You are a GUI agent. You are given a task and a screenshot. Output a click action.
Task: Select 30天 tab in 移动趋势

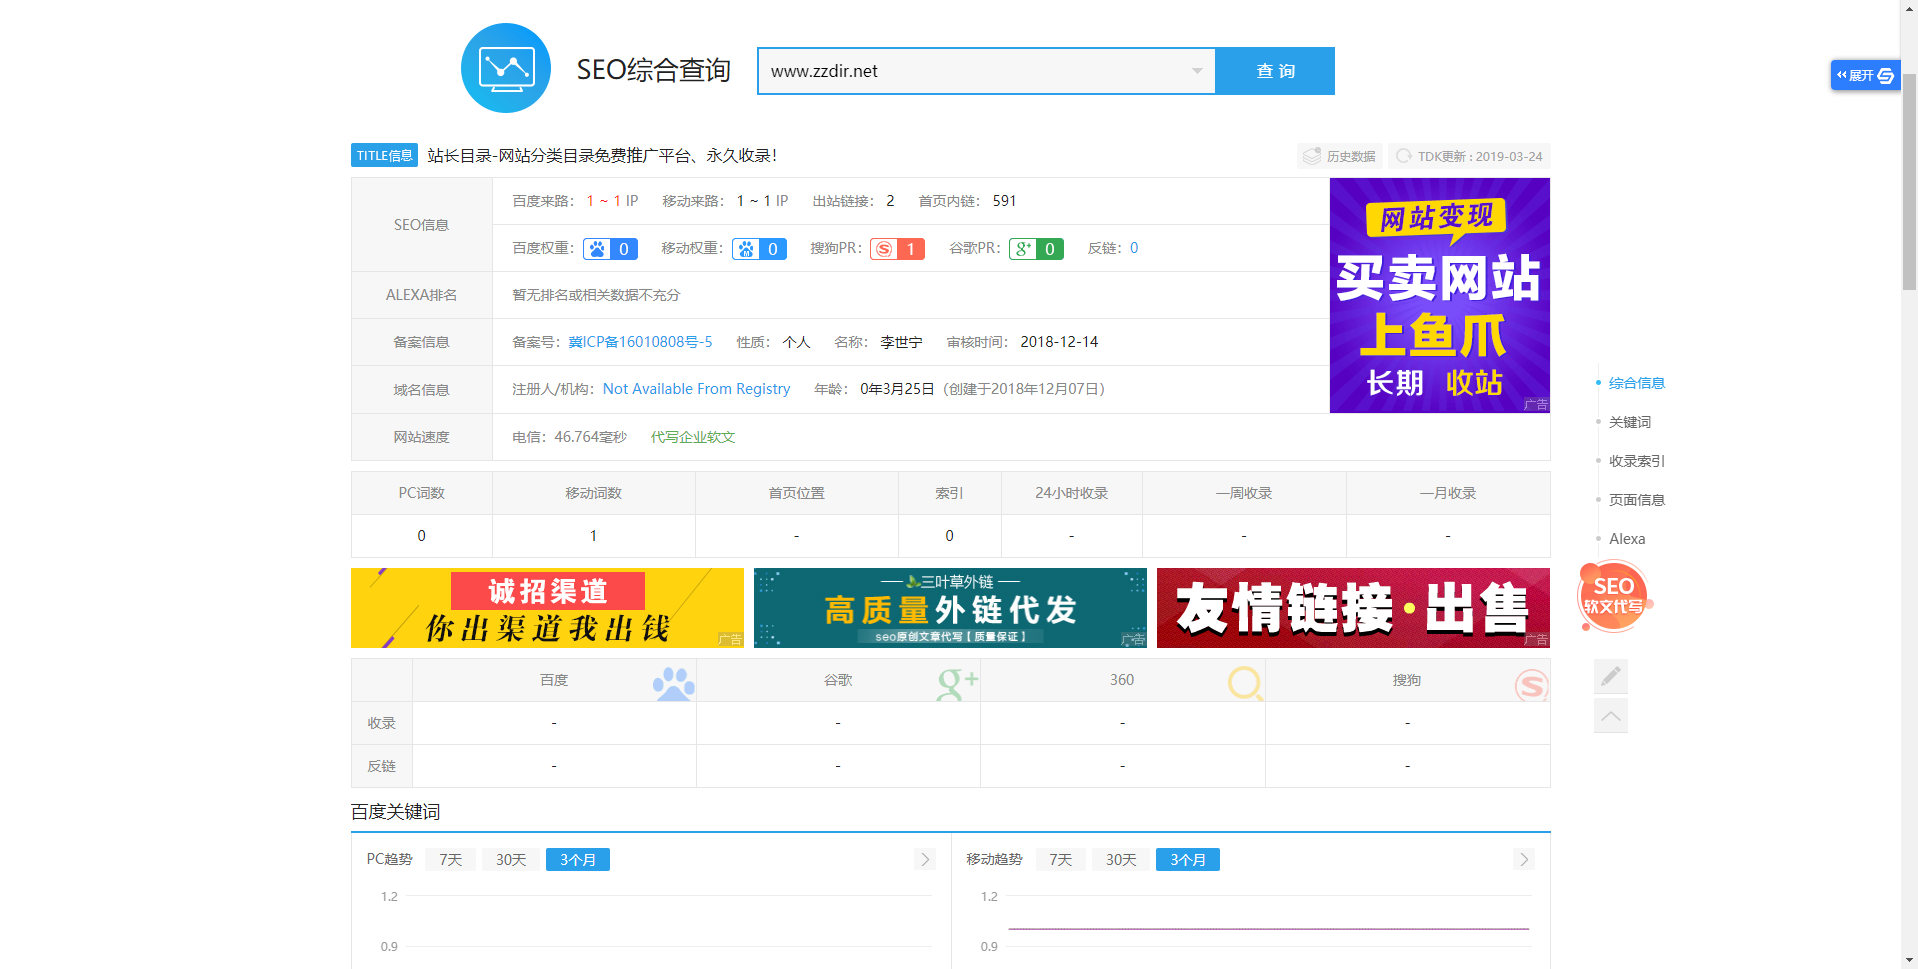point(1120,860)
